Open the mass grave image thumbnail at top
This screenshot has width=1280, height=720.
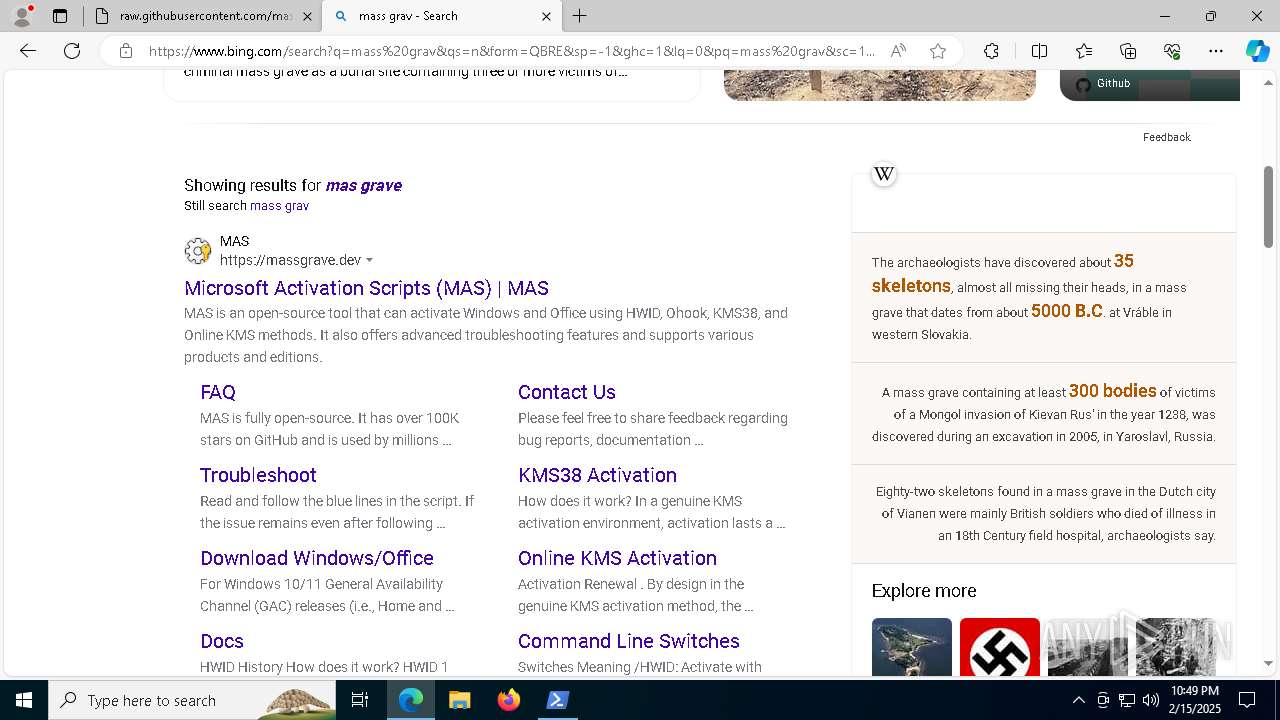pyautogui.click(x=880, y=85)
